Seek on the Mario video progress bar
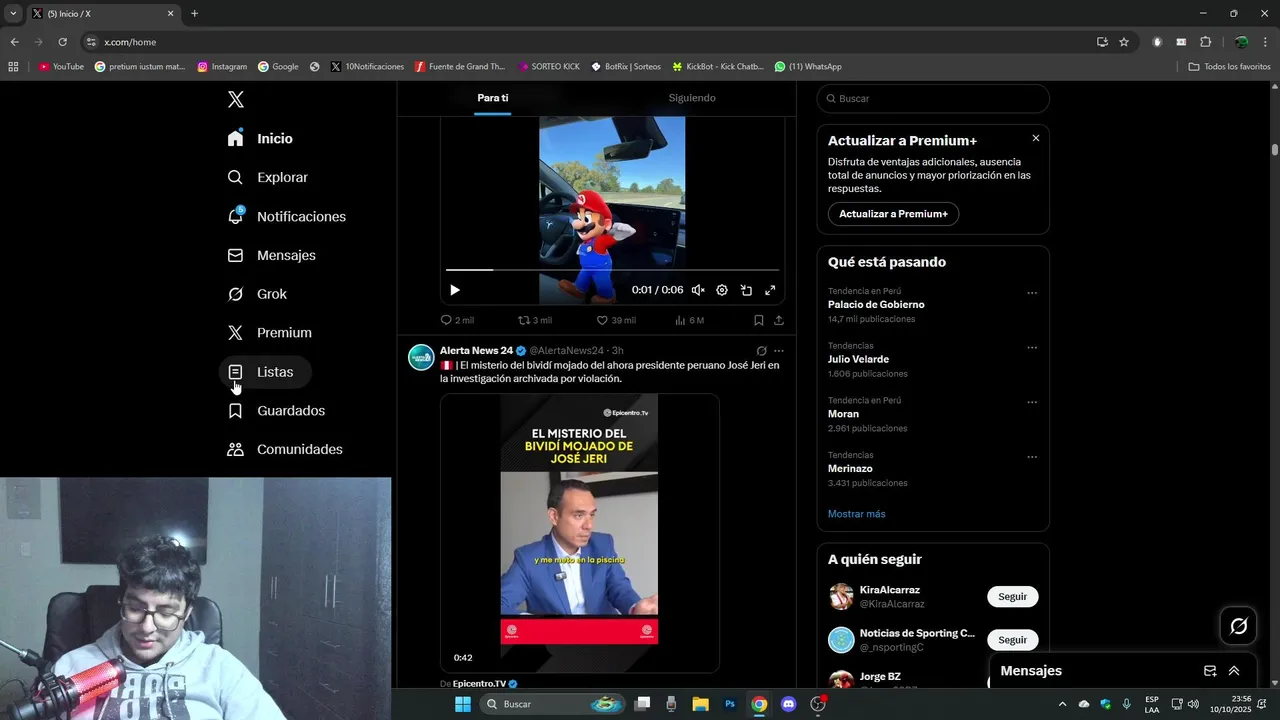 tap(612, 270)
